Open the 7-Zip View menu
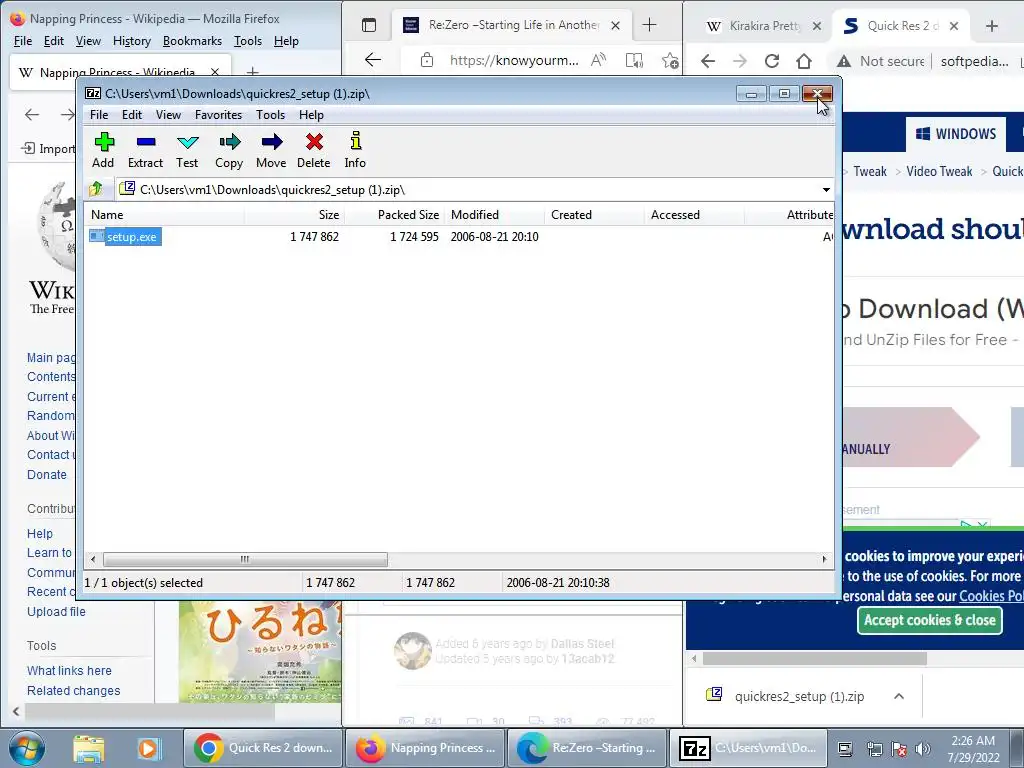The image size is (1024, 768). (168, 115)
